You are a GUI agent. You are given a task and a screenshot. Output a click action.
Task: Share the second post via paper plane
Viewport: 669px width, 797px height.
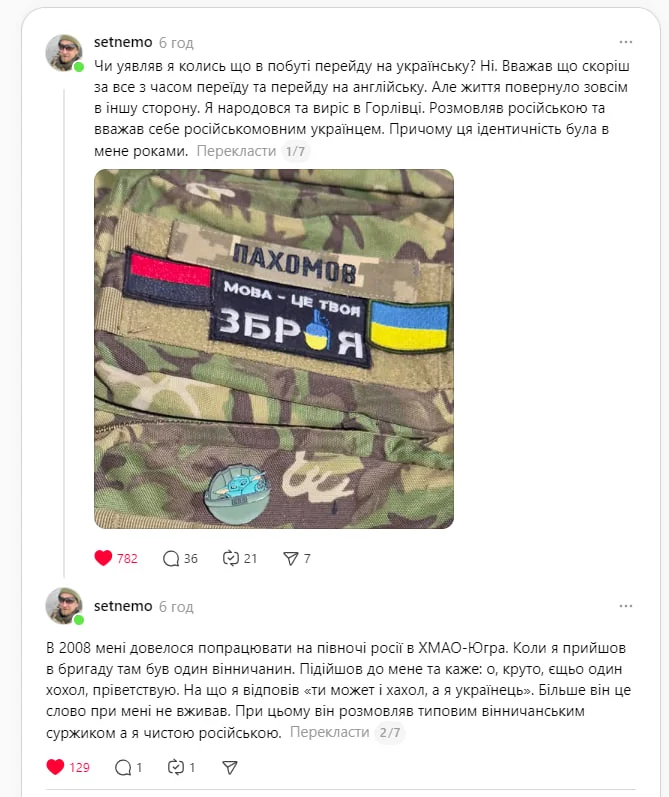[230, 767]
